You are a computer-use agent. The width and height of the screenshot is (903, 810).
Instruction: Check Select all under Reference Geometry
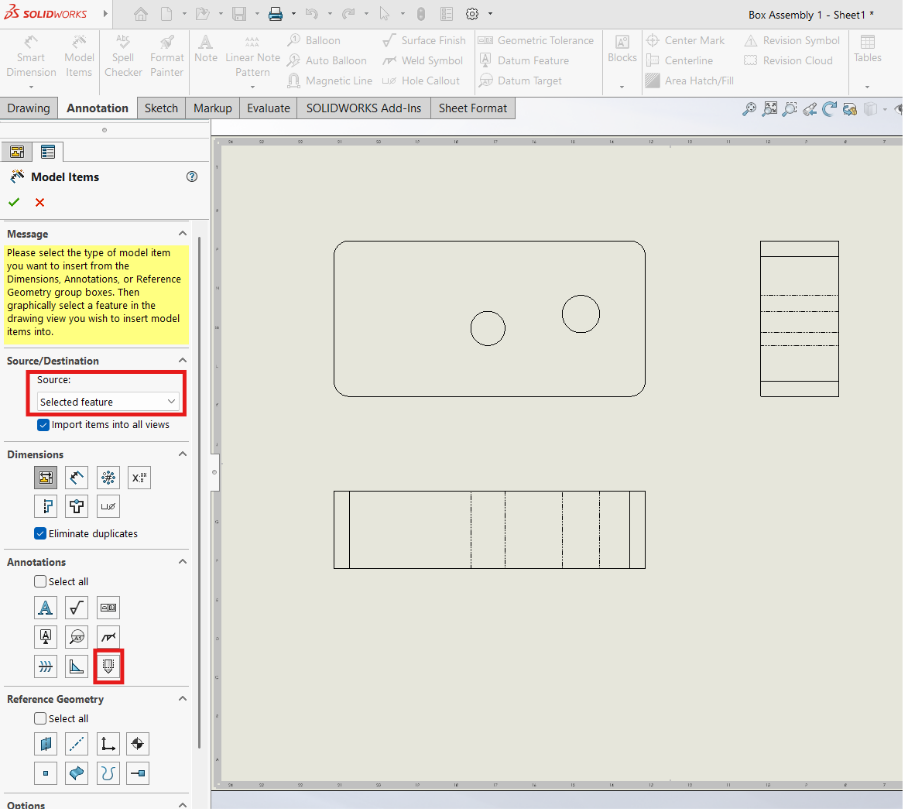pos(40,718)
